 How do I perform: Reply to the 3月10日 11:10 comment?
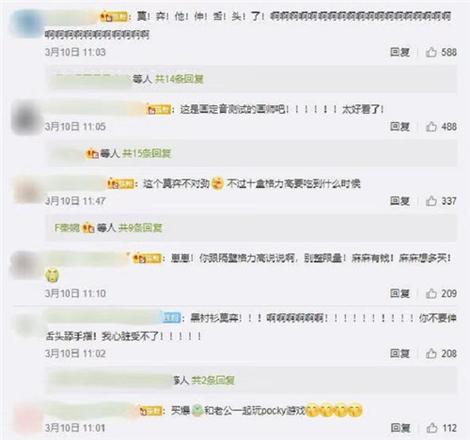400,293
